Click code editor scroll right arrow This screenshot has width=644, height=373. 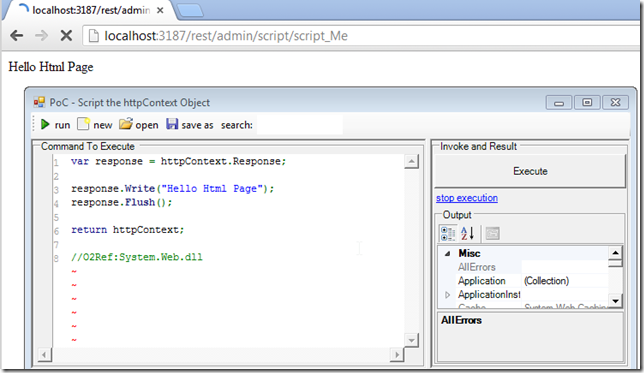397,355
